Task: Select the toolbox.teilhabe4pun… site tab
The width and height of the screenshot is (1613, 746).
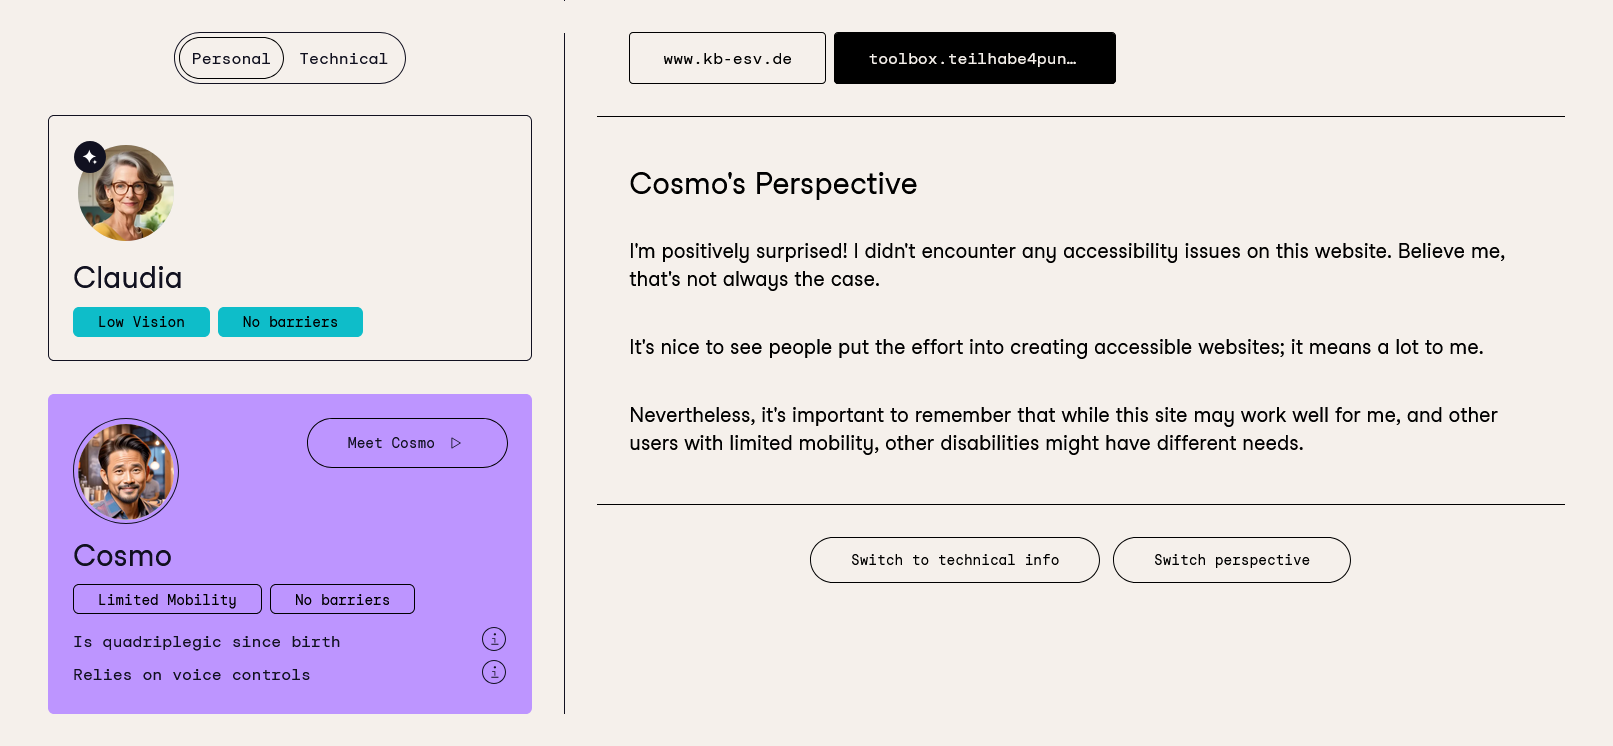Action: point(974,59)
